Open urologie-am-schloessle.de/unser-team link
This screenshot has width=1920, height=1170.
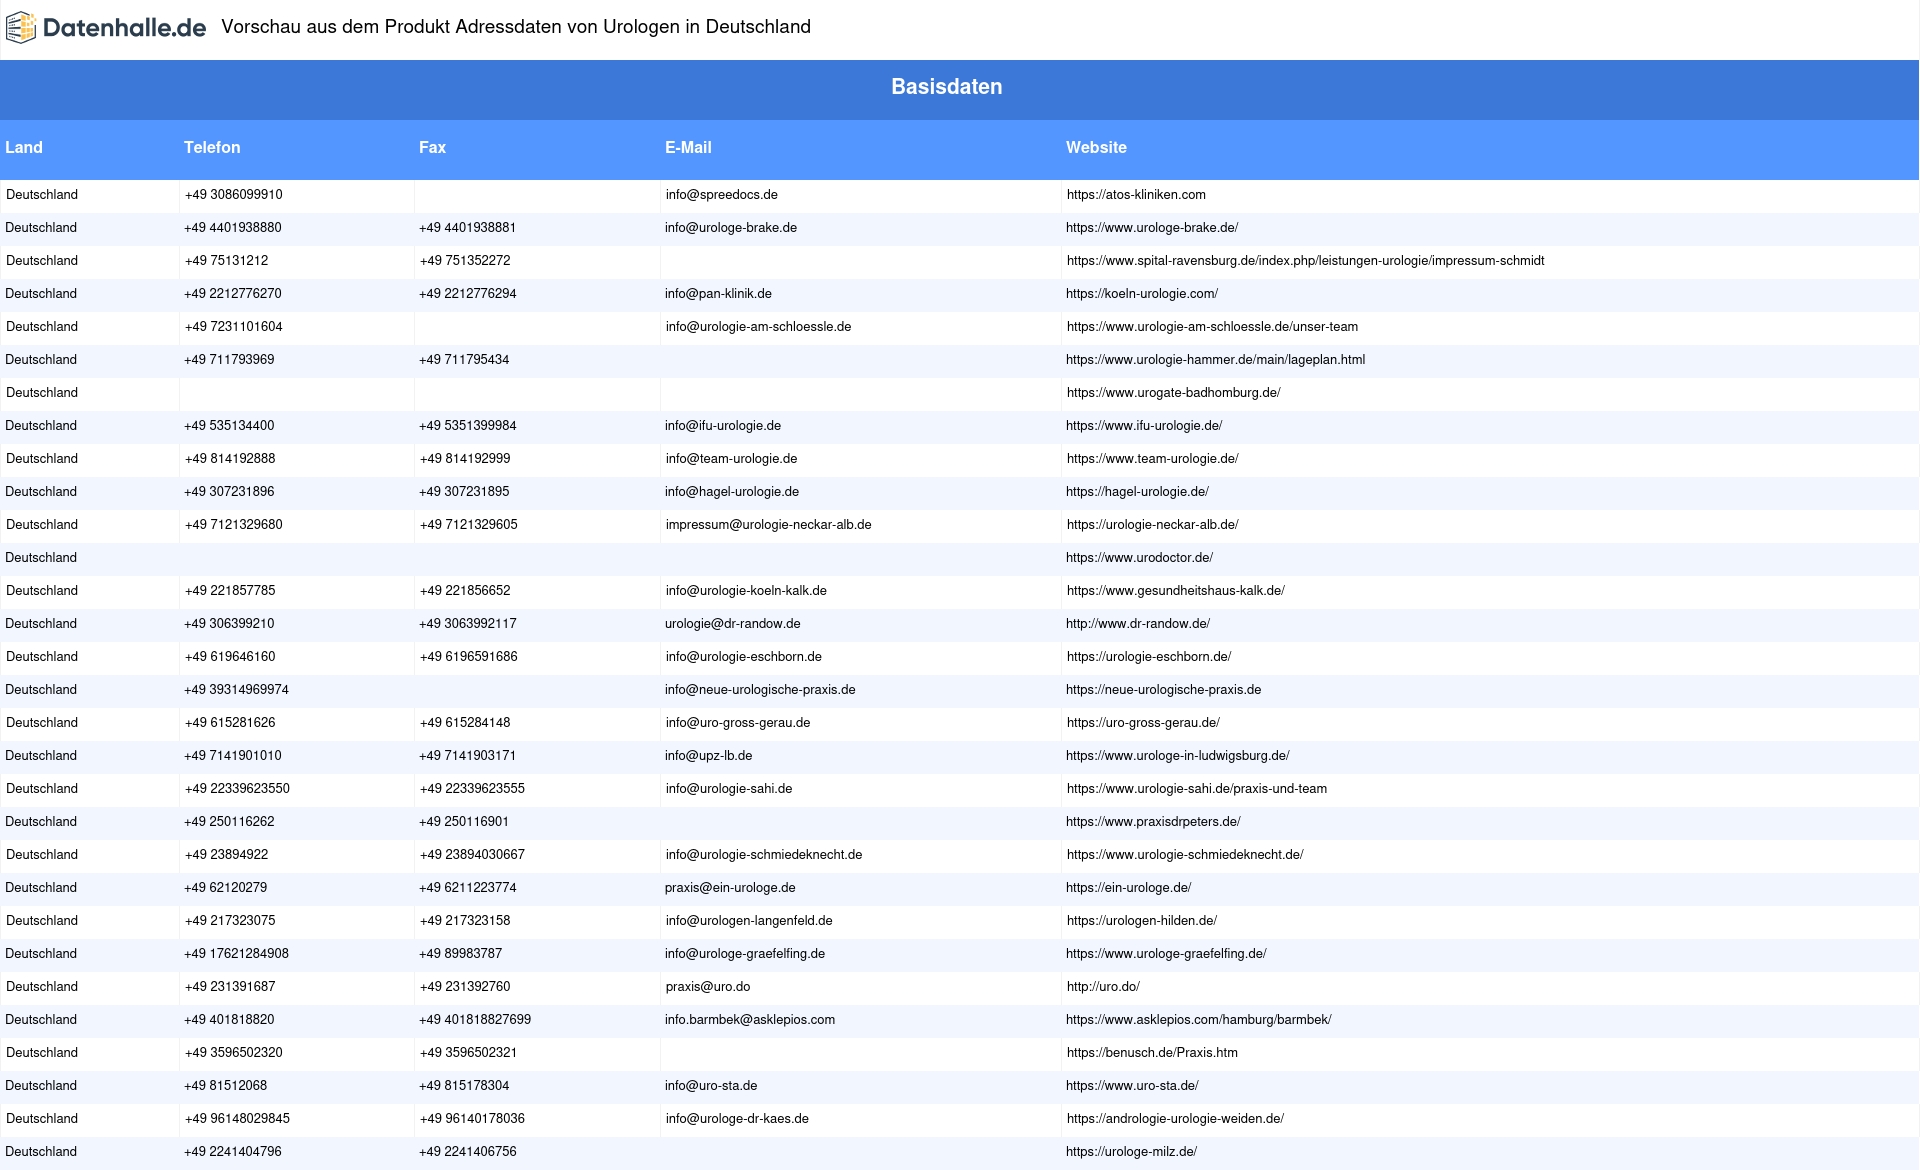tap(1212, 327)
